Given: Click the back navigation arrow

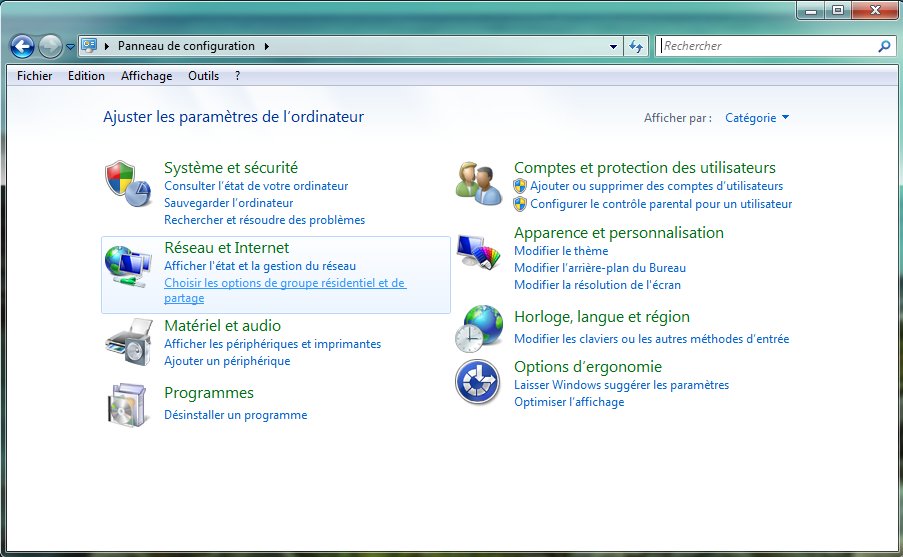Looking at the screenshot, I should coord(22,47).
